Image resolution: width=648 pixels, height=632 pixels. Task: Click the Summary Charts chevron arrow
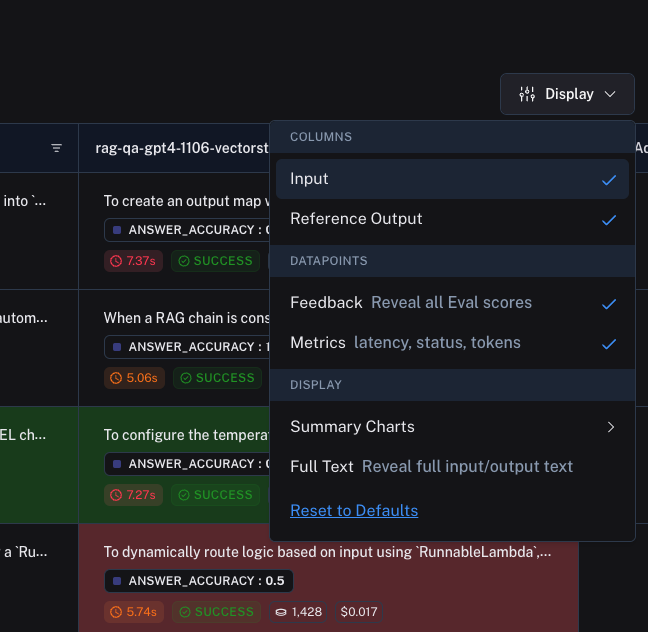click(610, 427)
